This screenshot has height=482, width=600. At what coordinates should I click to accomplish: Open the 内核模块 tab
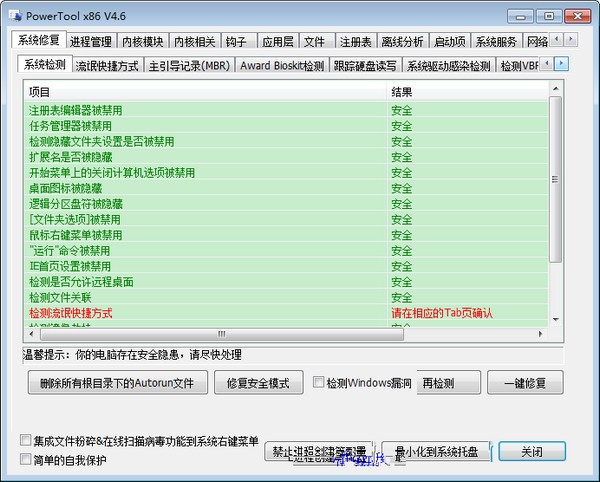143,41
